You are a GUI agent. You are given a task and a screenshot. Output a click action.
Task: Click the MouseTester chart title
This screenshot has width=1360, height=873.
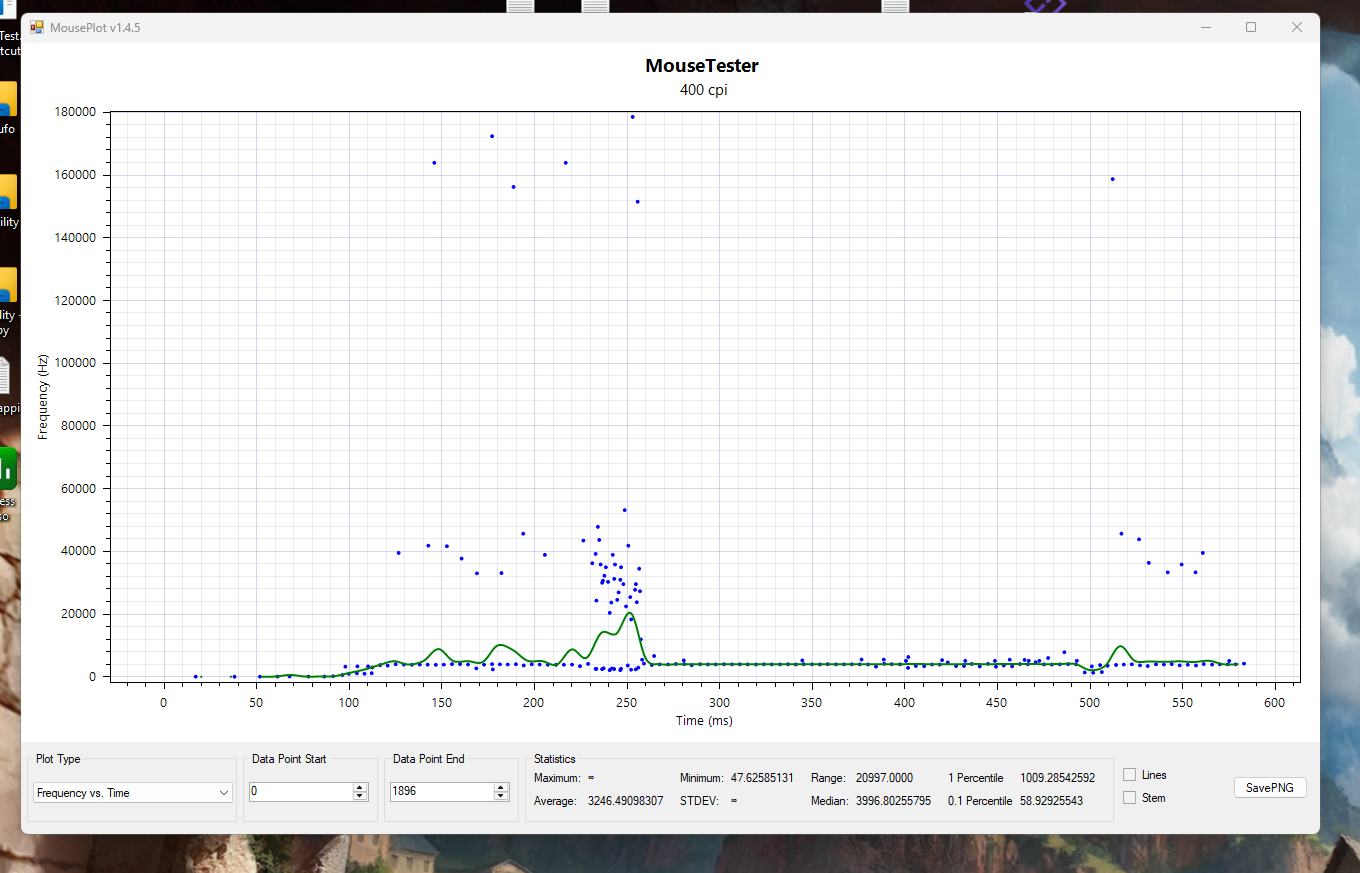point(701,66)
